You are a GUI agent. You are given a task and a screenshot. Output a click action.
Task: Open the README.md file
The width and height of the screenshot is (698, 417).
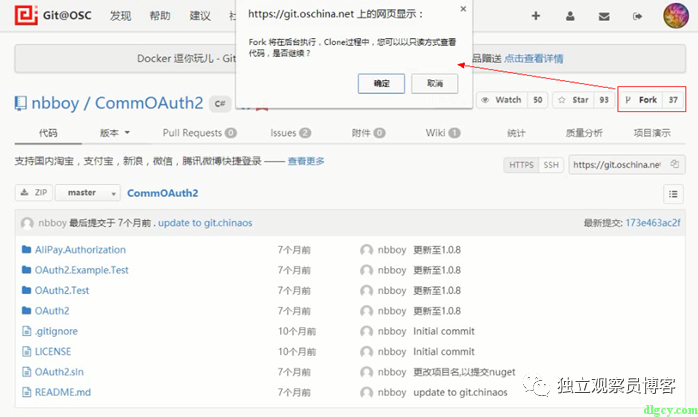63,393
